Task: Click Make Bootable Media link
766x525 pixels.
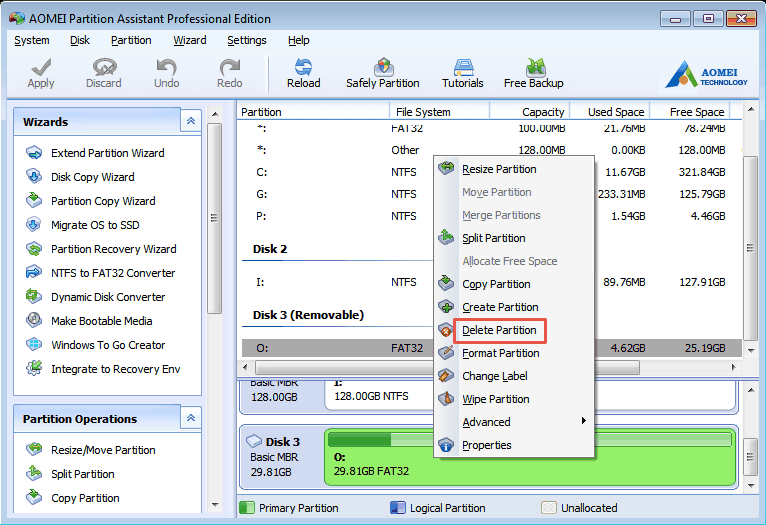Action: coord(102,321)
